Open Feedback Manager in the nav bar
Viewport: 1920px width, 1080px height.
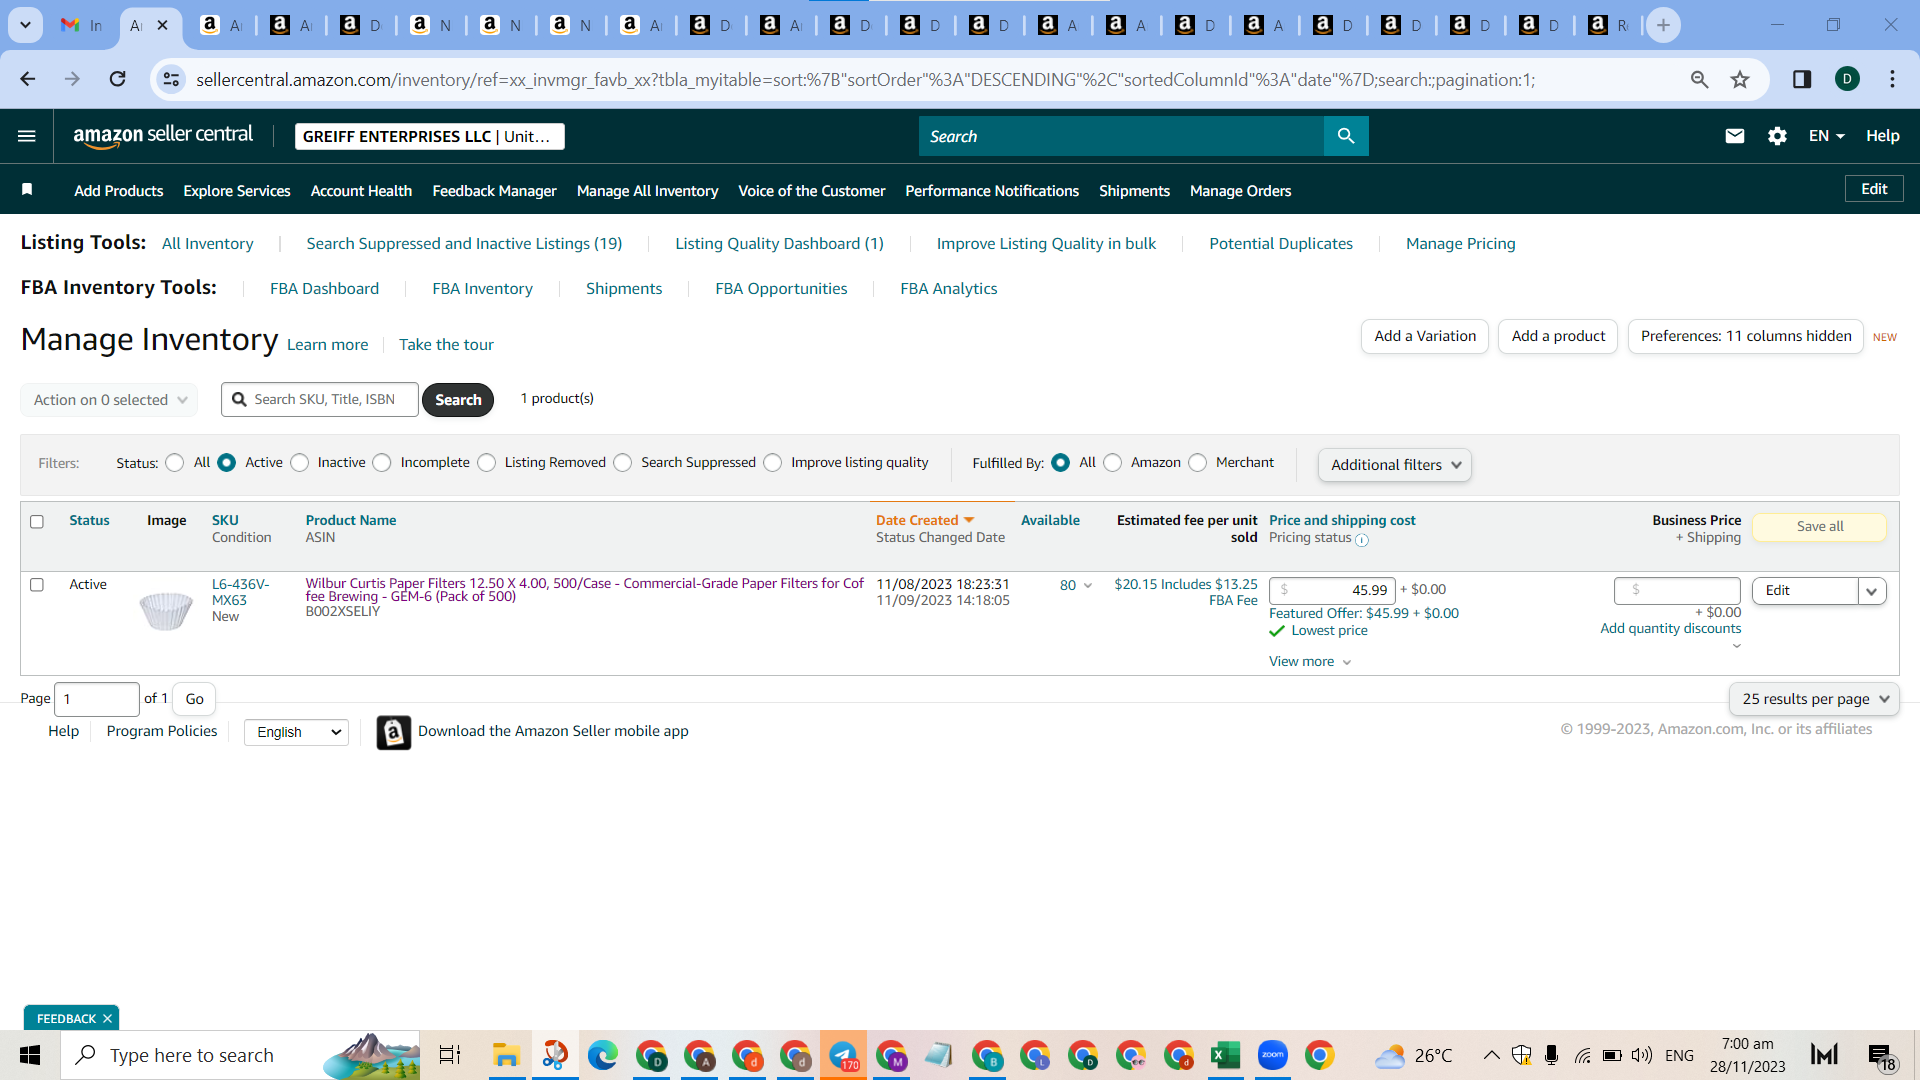(x=494, y=191)
